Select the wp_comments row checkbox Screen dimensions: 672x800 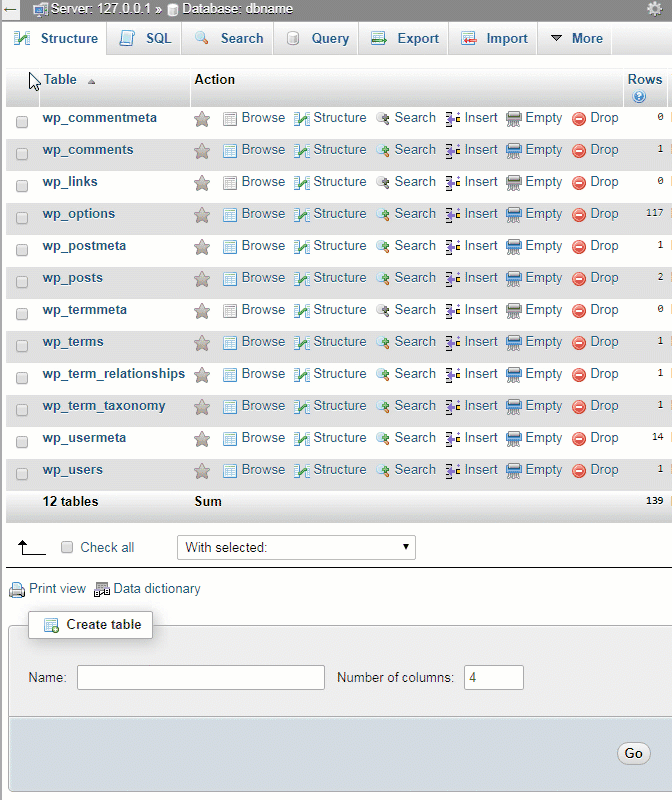click(22, 154)
